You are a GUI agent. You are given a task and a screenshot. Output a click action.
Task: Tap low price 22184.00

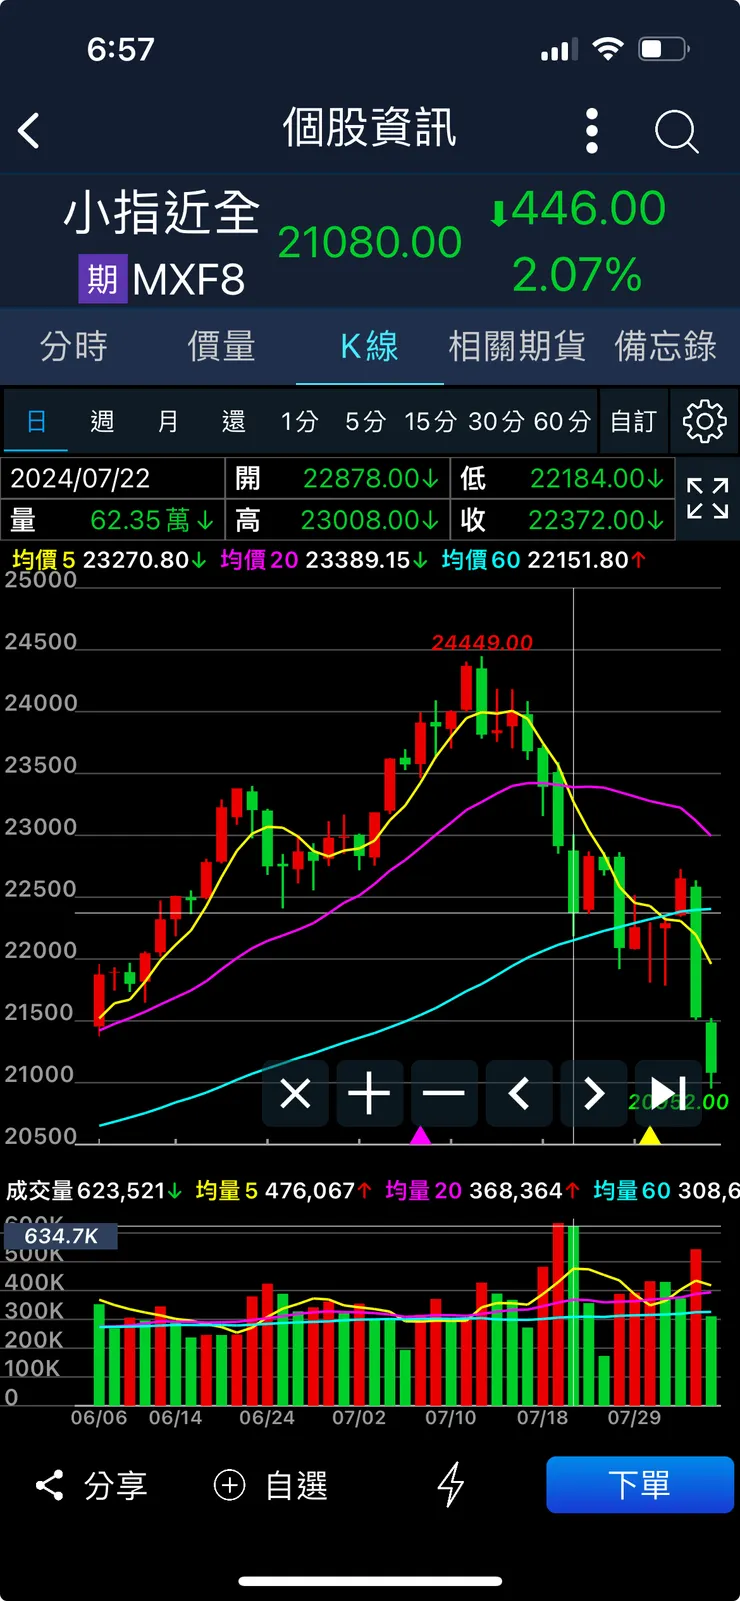tap(596, 478)
